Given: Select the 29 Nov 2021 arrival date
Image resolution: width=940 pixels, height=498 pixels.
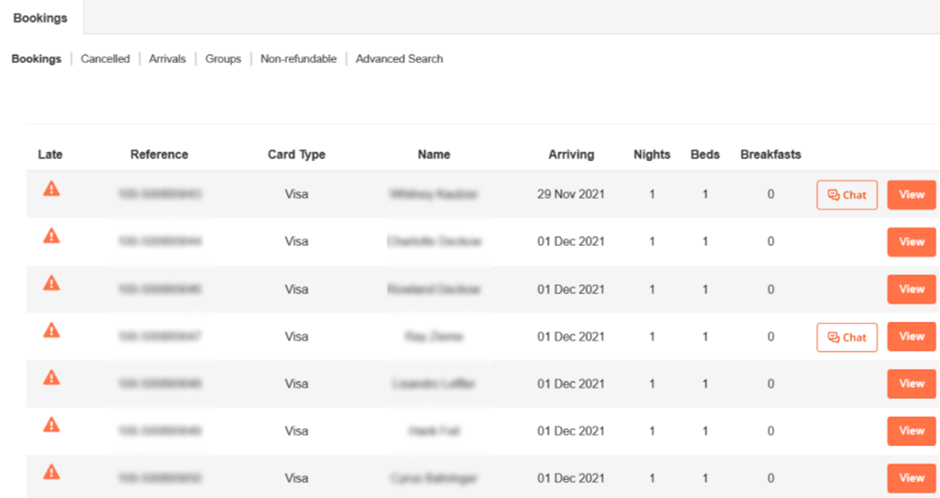Looking at the screenshot, I should pos(571,194).
